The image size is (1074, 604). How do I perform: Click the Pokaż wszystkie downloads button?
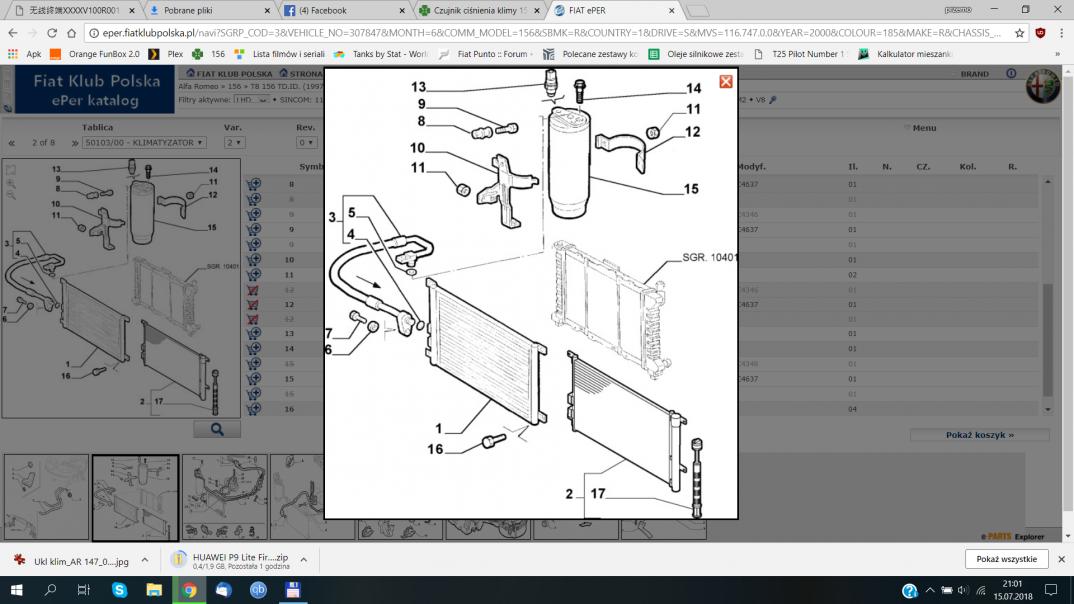(1006, 559)
